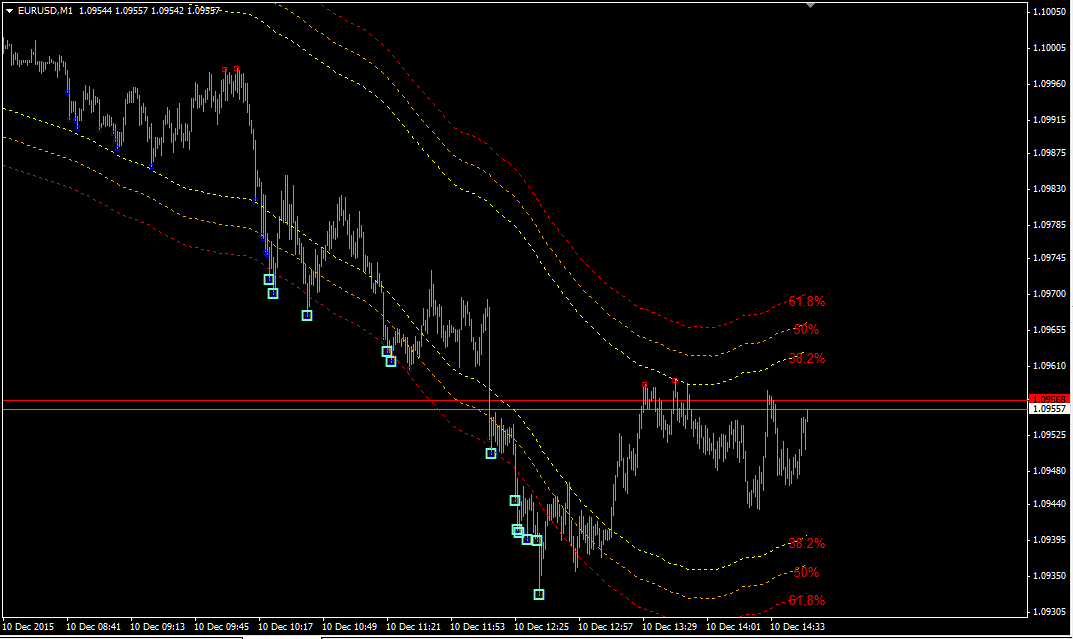Click the OHLC values 1.09544 1.09557 1.09542 1.09557
The height and width of the screenshot is (639, 1073).
point(149,11)
